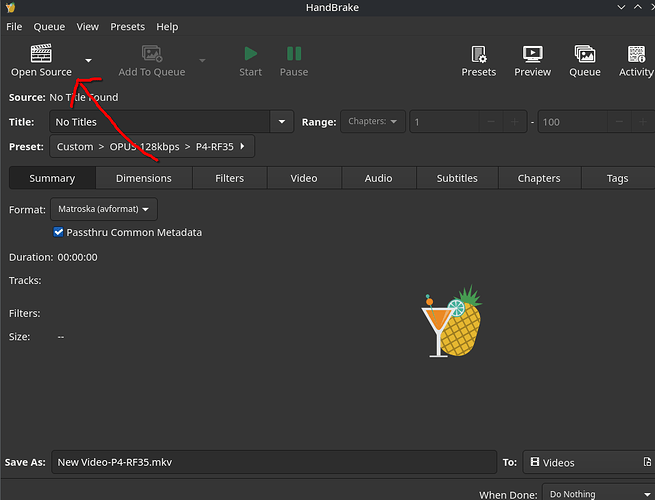Open the Presets panel icon in toolbar
The height and width of the screenshot is (500, 655).
[479, 54]
